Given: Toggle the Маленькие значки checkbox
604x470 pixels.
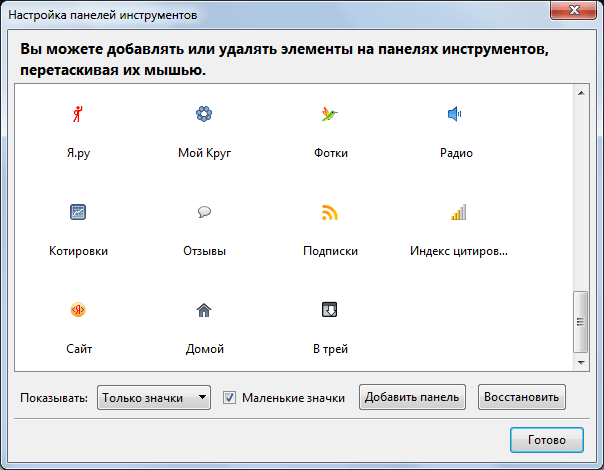Looking at the screenshot, I should 230,398.
